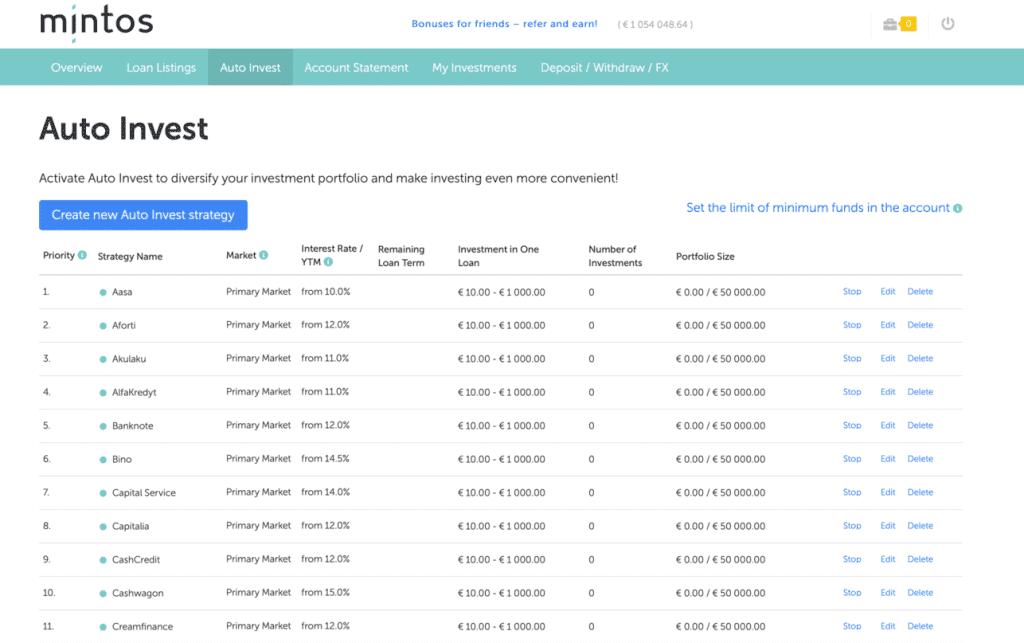Click the status dot next to Aasa
Image resolution: width=1024 pixels, height=643 pixels.
pyautogui.click(x=103, y=292)
